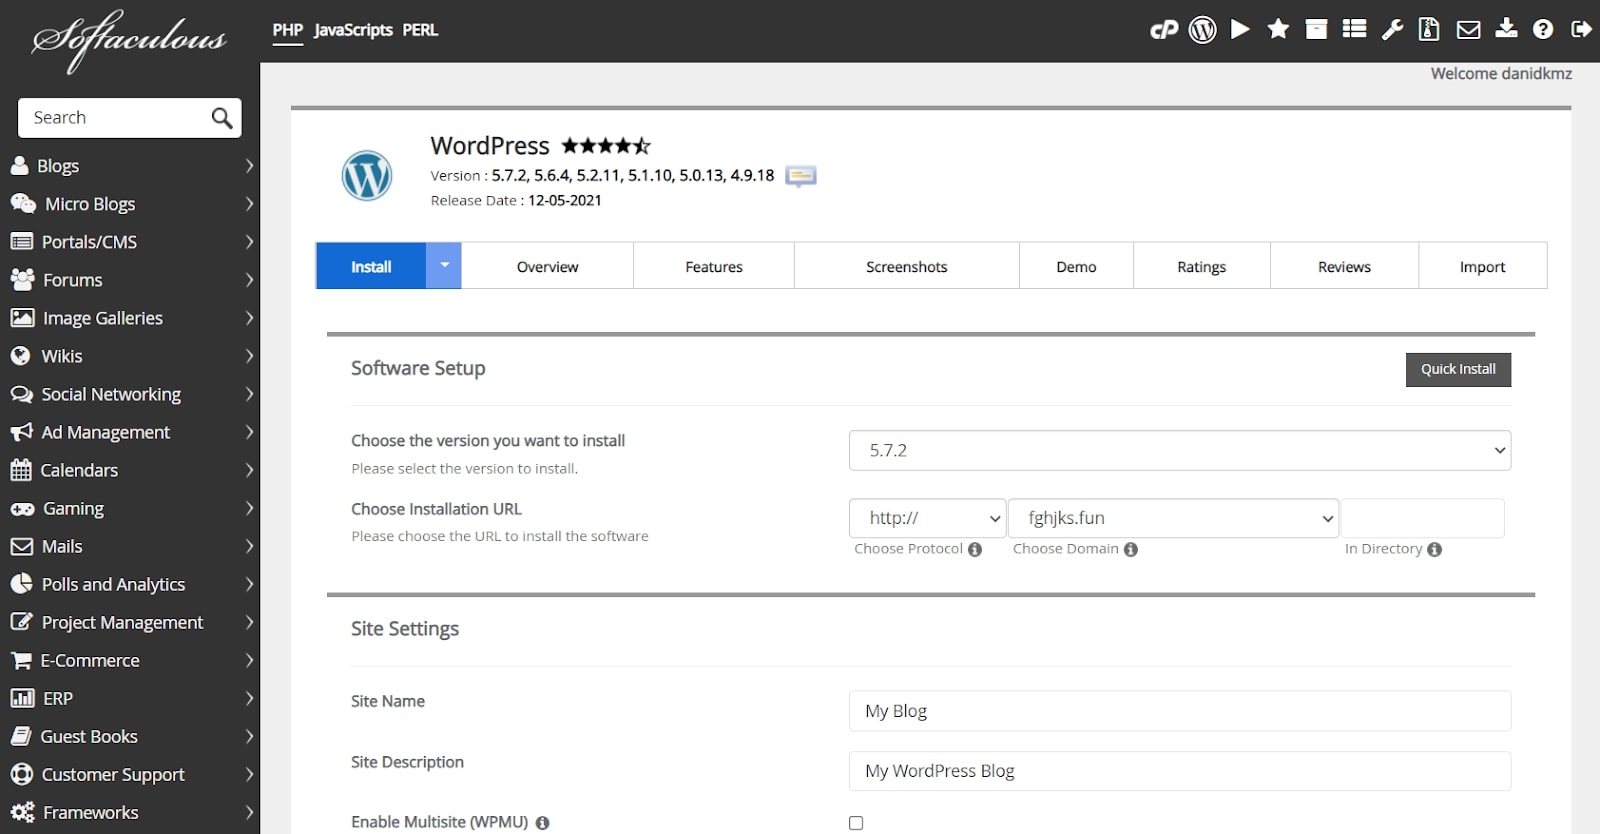The width and height of the screenshot is (1600, 834).
Task: Open settings with the wrench icon
Action: [1392, 30]
